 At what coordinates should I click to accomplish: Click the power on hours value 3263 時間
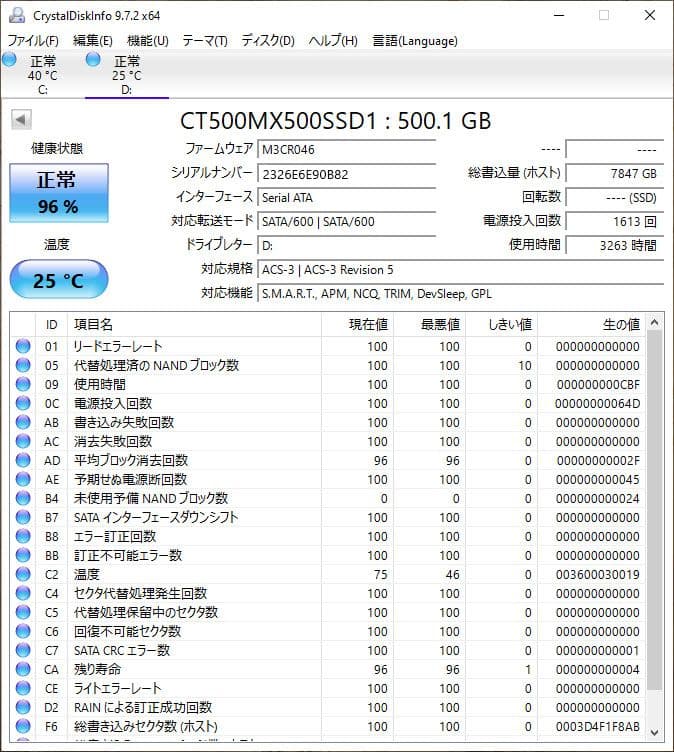point(615,246)
